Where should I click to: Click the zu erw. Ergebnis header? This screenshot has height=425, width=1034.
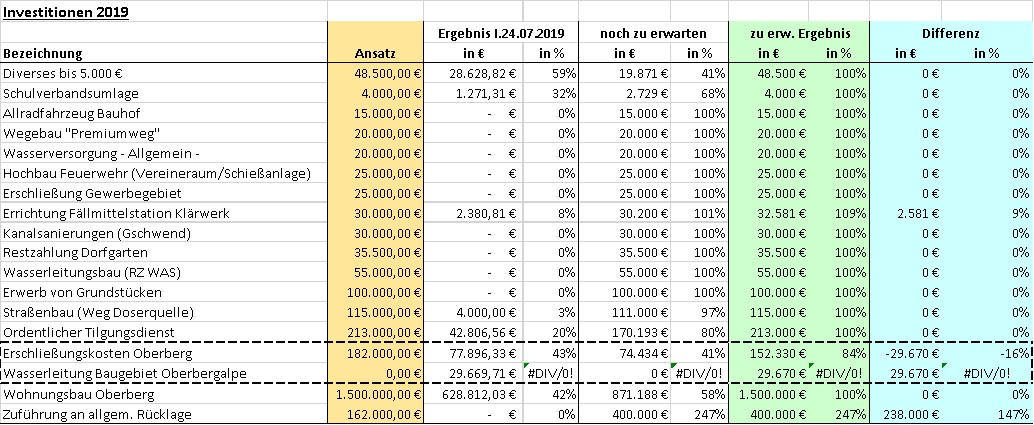799,33
